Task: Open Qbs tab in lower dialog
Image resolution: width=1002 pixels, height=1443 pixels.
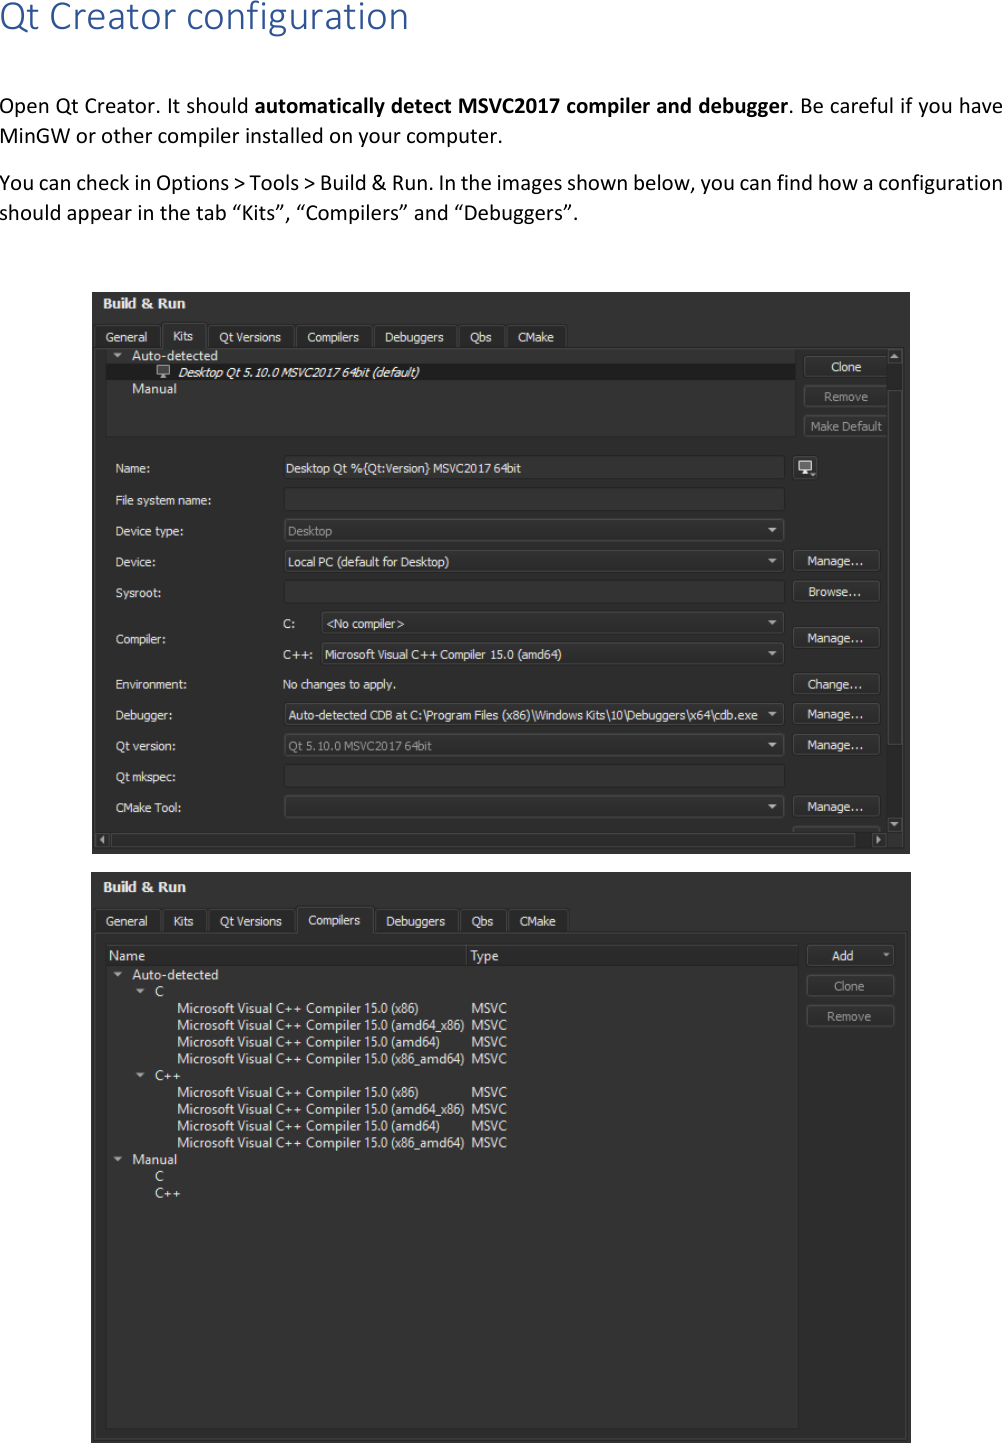Action: pyautogui.click(x=483, y=921)
